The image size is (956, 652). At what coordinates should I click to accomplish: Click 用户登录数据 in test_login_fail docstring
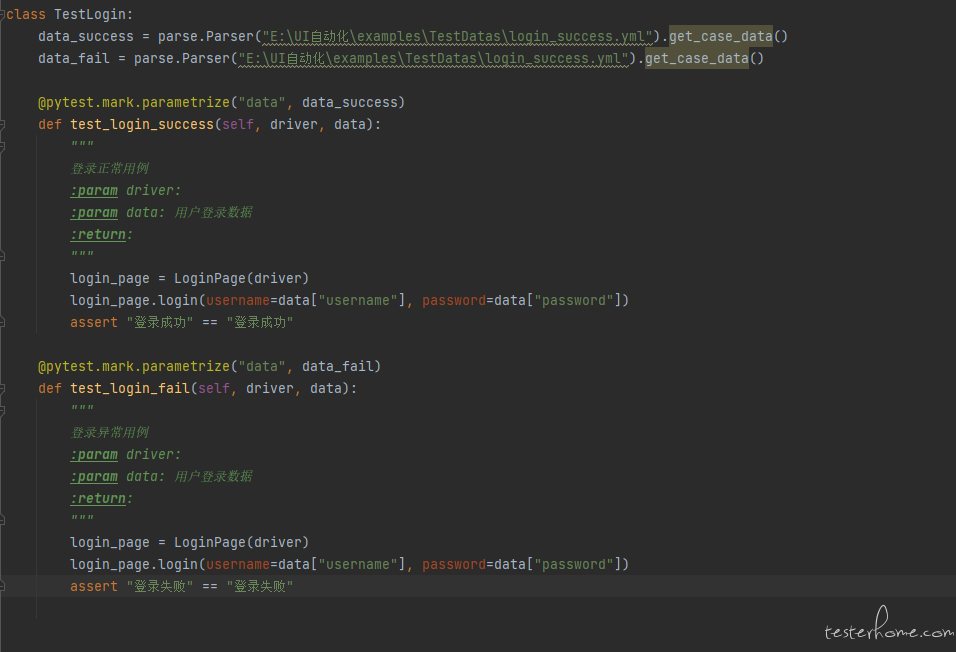point(213,476)
